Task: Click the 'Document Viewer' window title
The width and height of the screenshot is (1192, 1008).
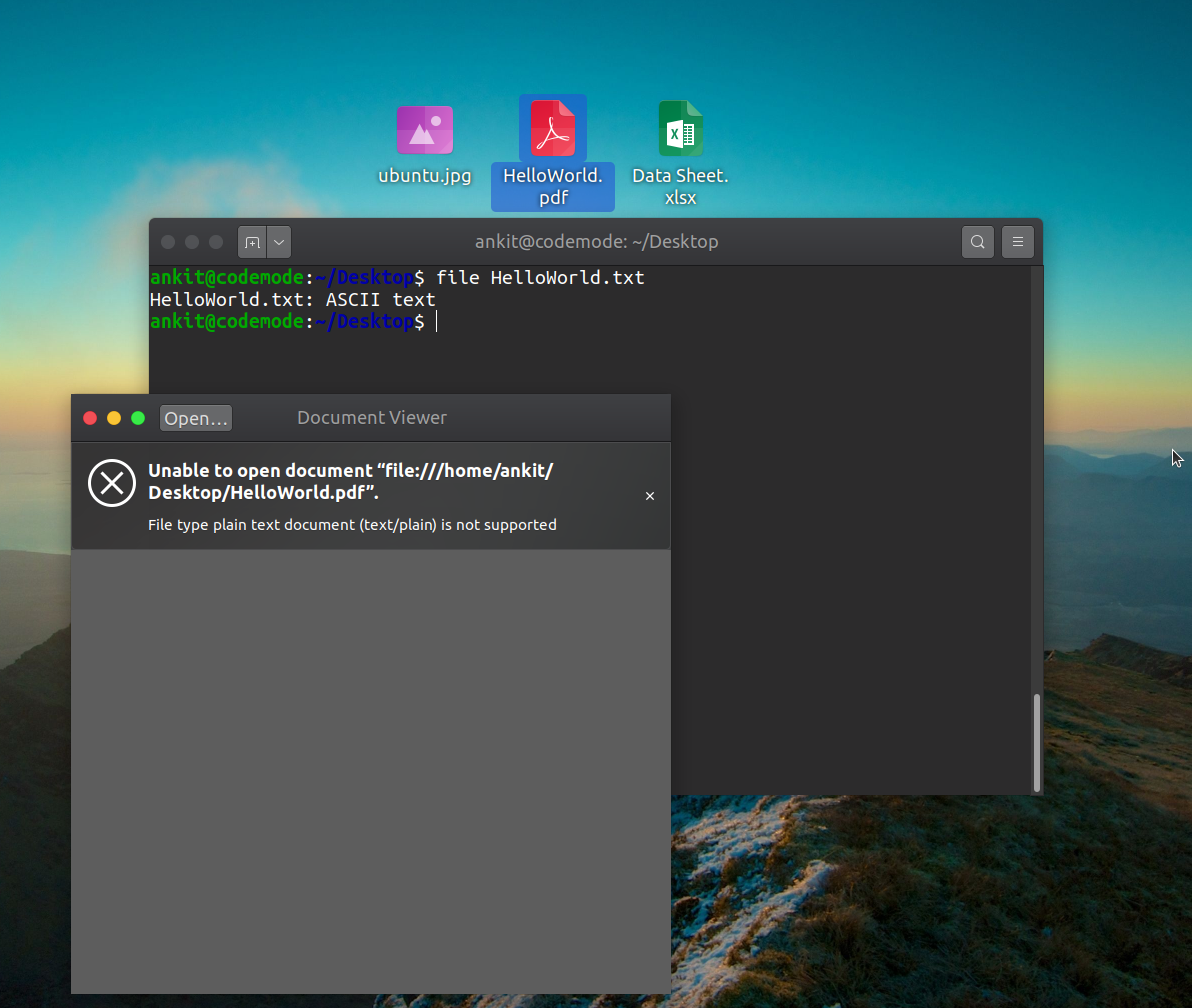Action: [x=371, y=418]
